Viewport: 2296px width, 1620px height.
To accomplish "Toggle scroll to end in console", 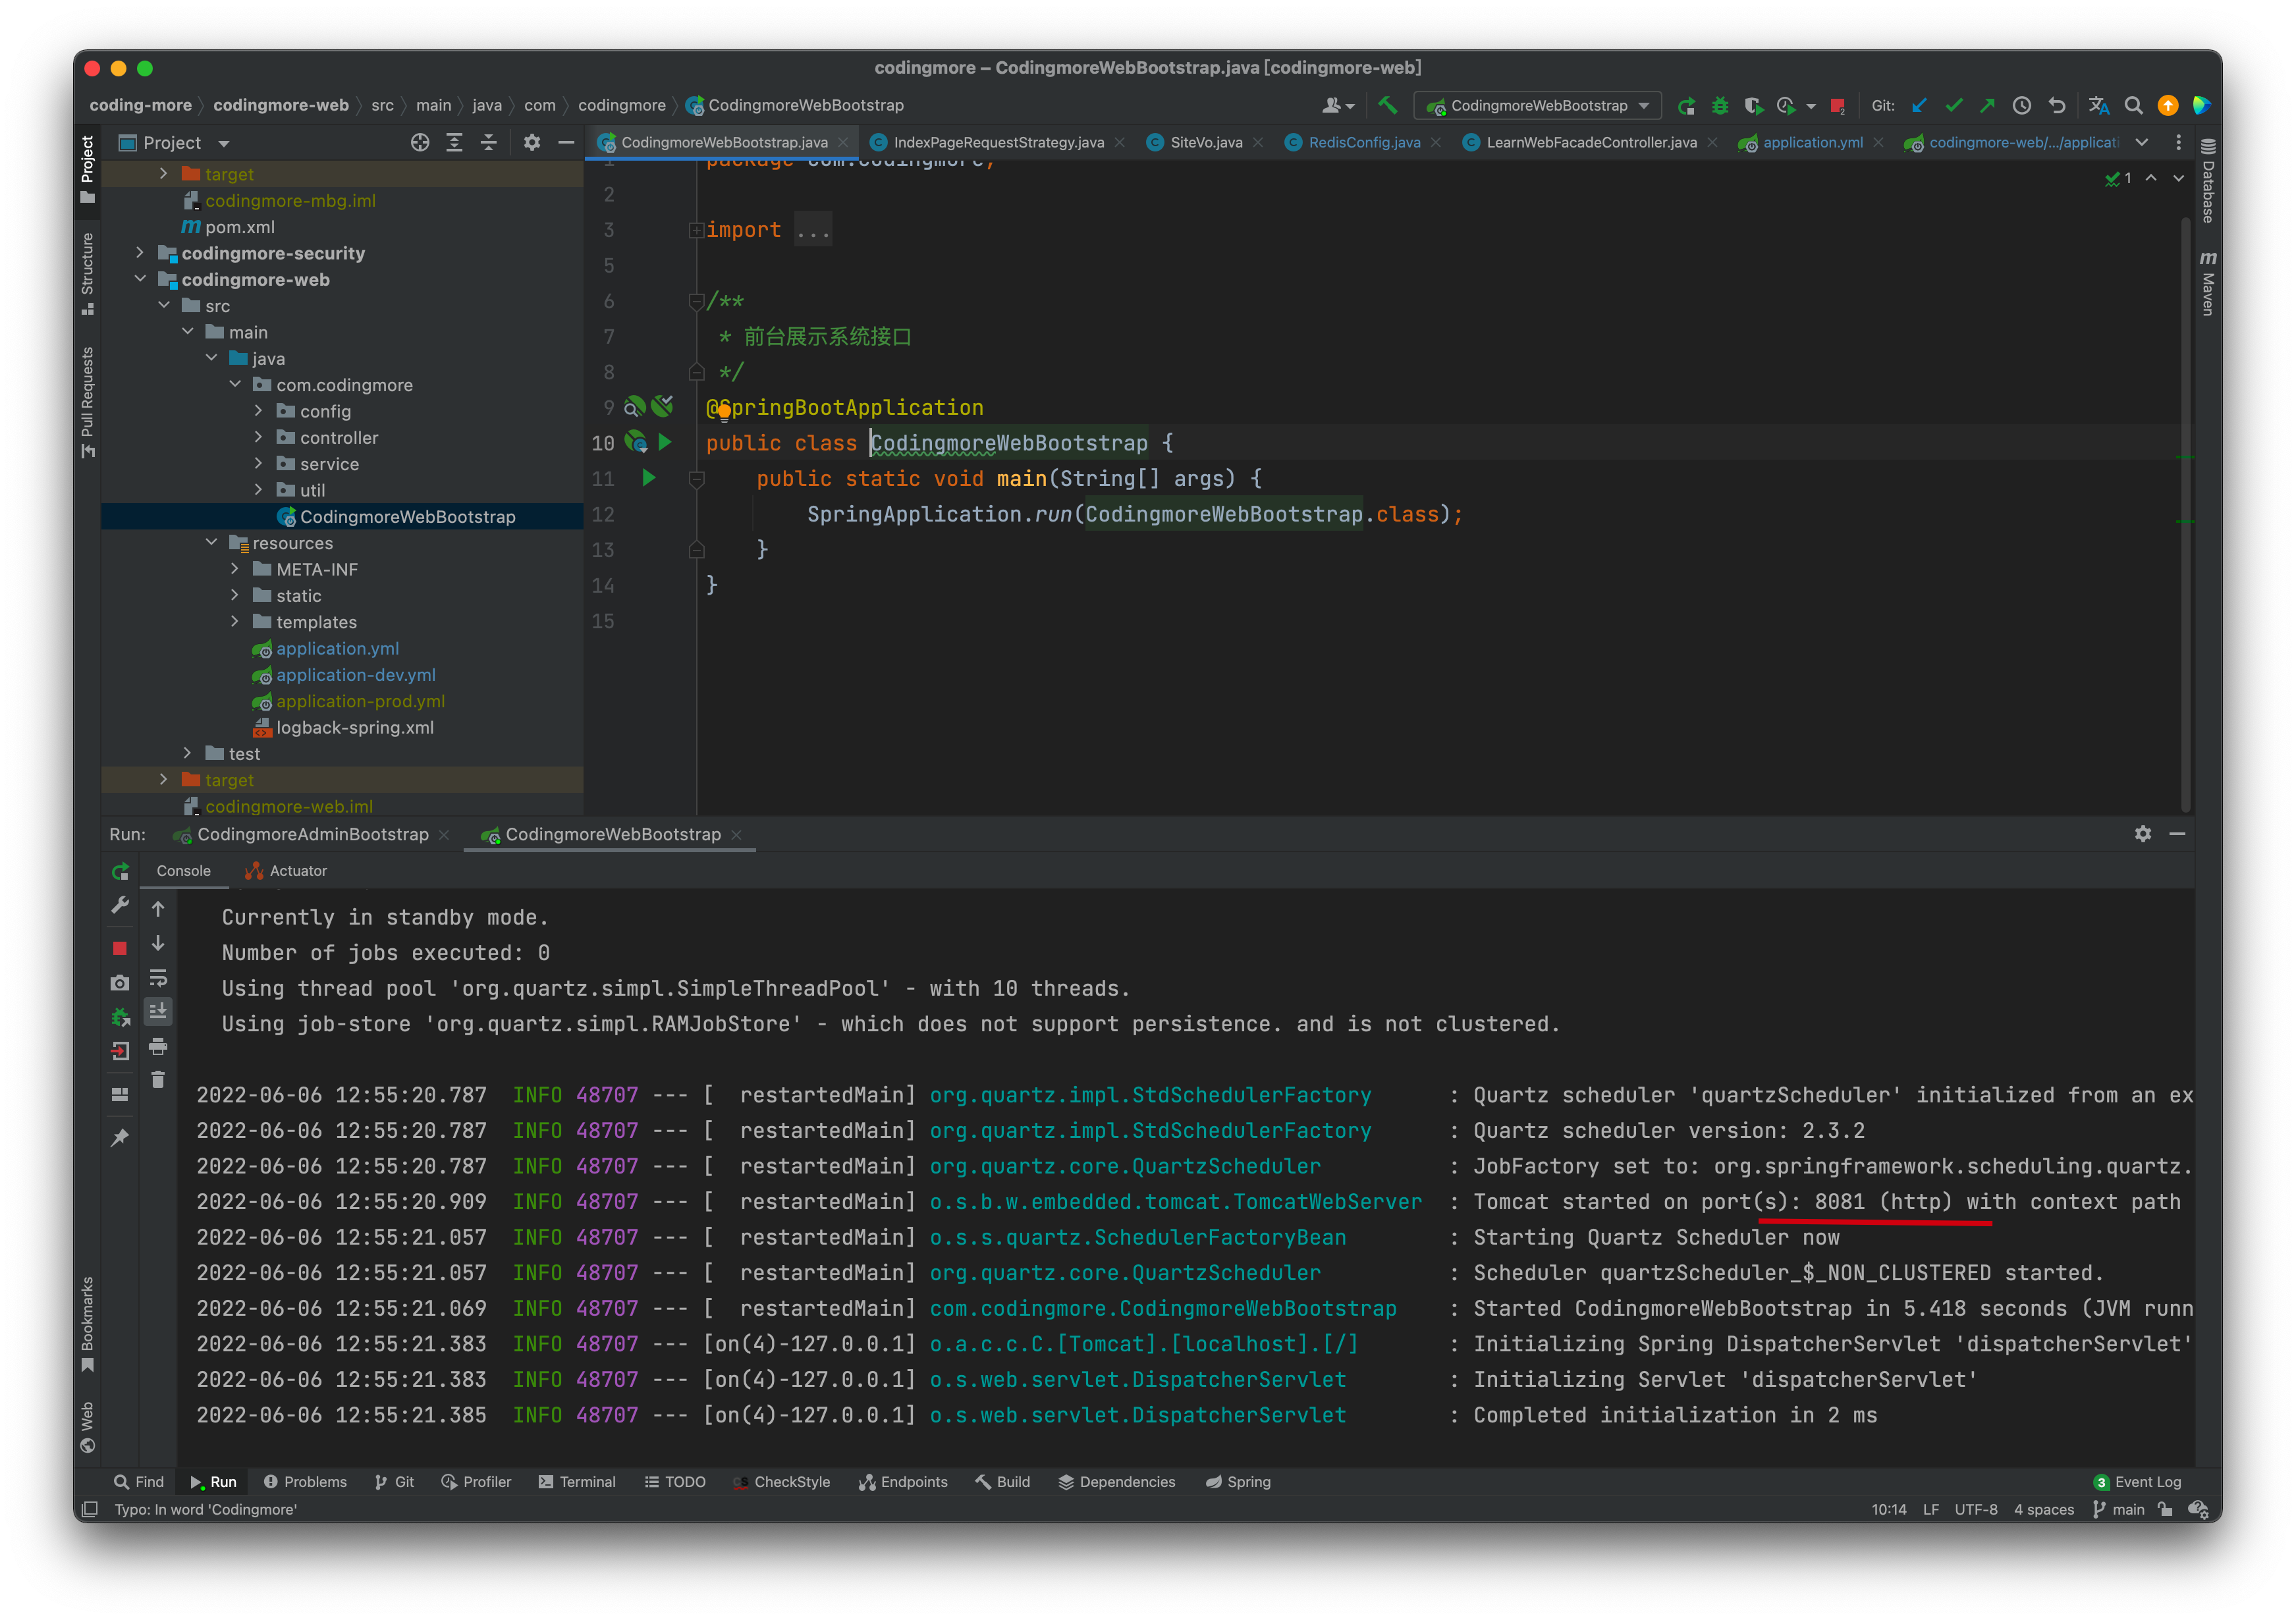I will (158, 1012).
